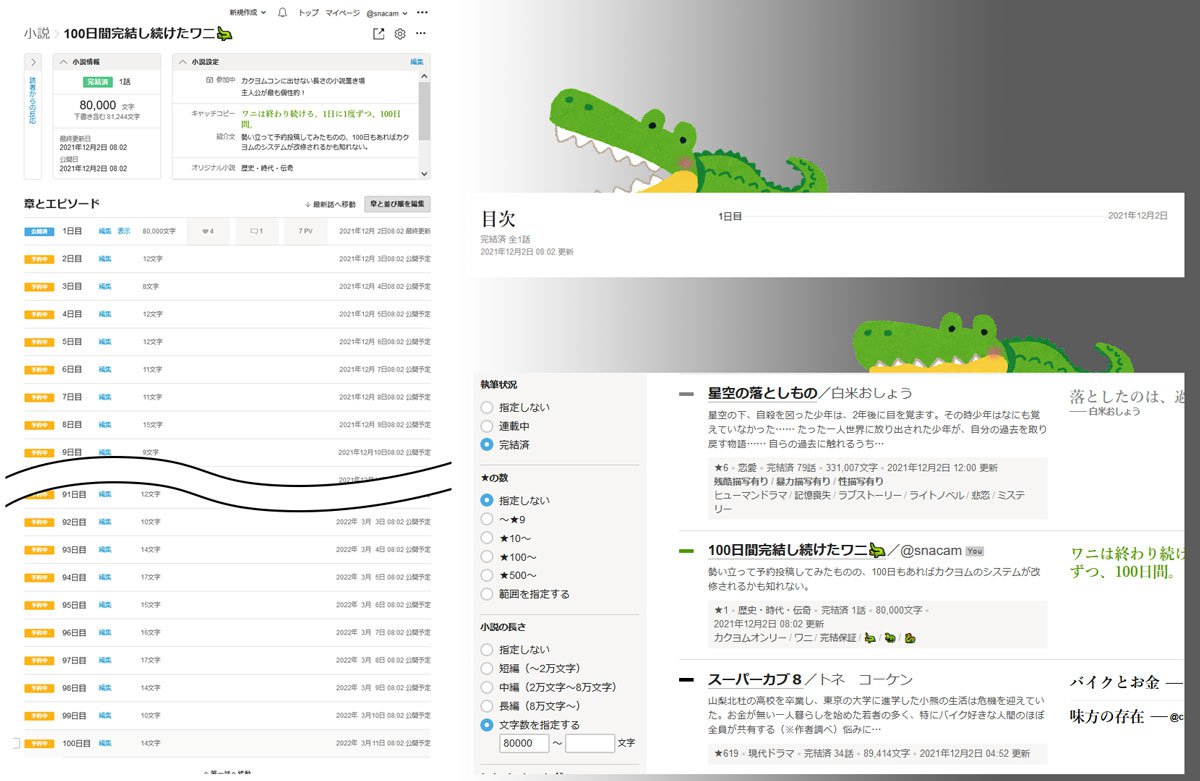Viewport: 1200px width, 781px height.
Task: Open the novel title 星空の落としもの
Action: pyautogui.click(x=763, y=393)
